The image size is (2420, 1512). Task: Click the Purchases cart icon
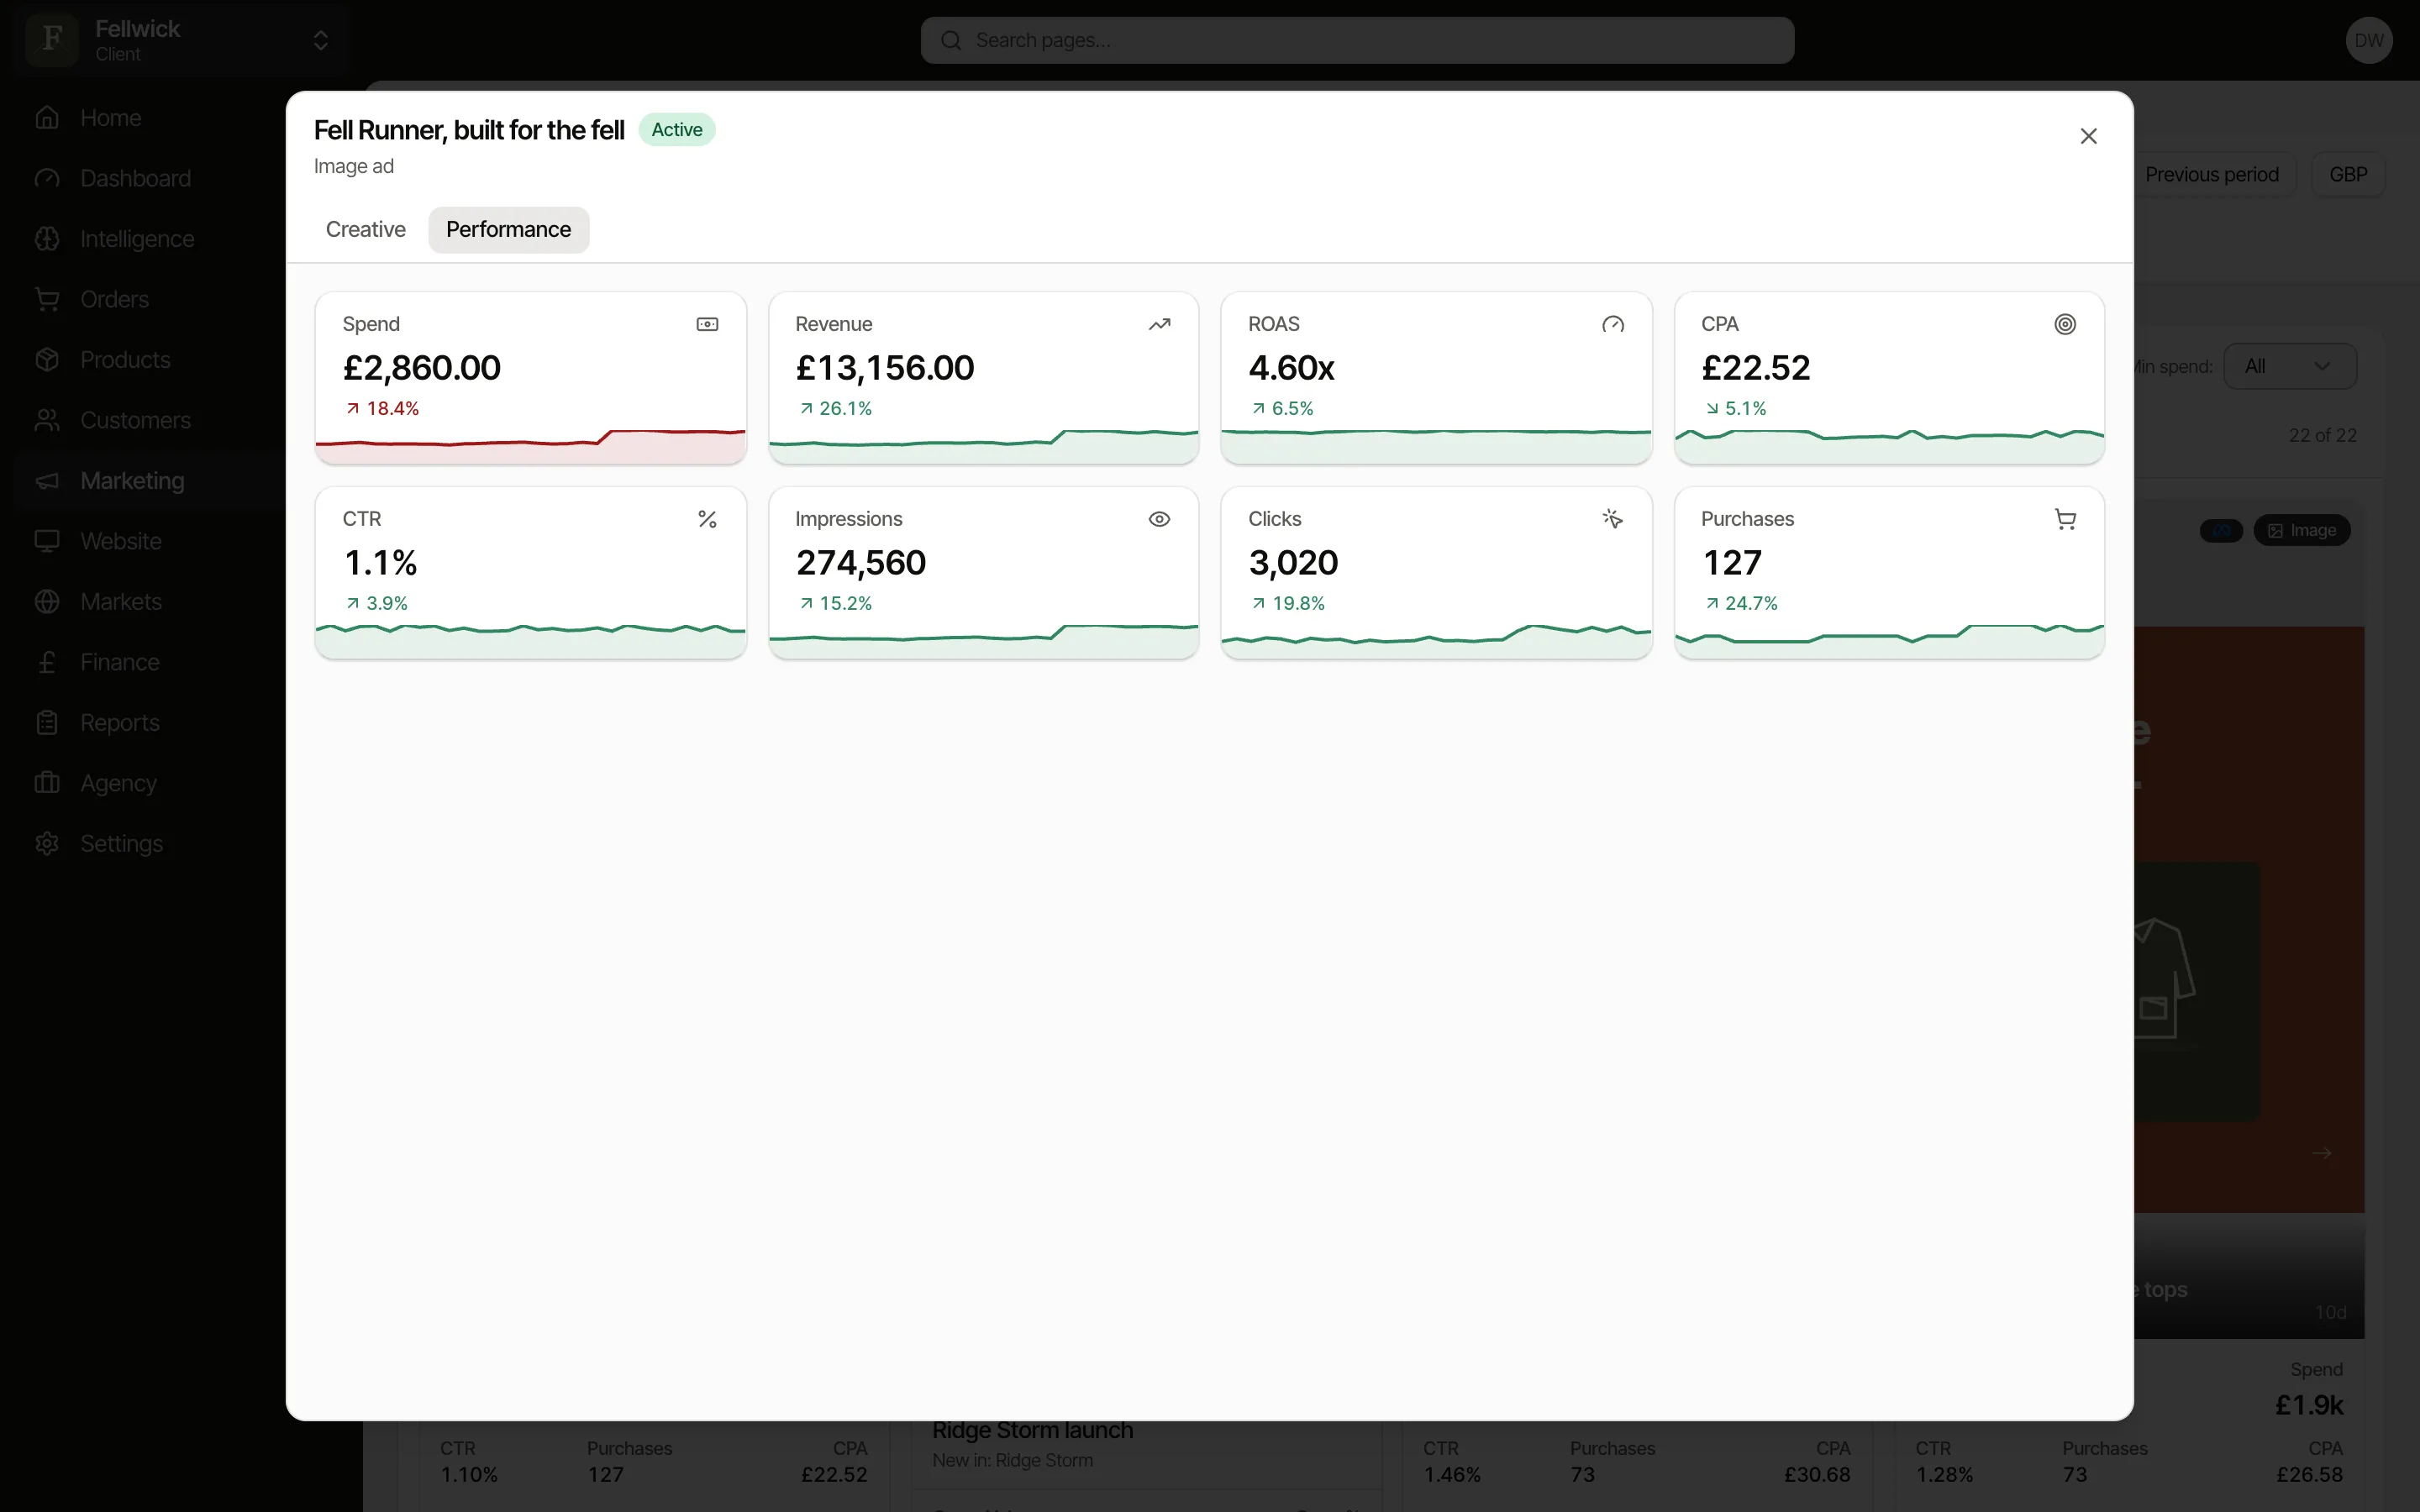[2065, 519]
